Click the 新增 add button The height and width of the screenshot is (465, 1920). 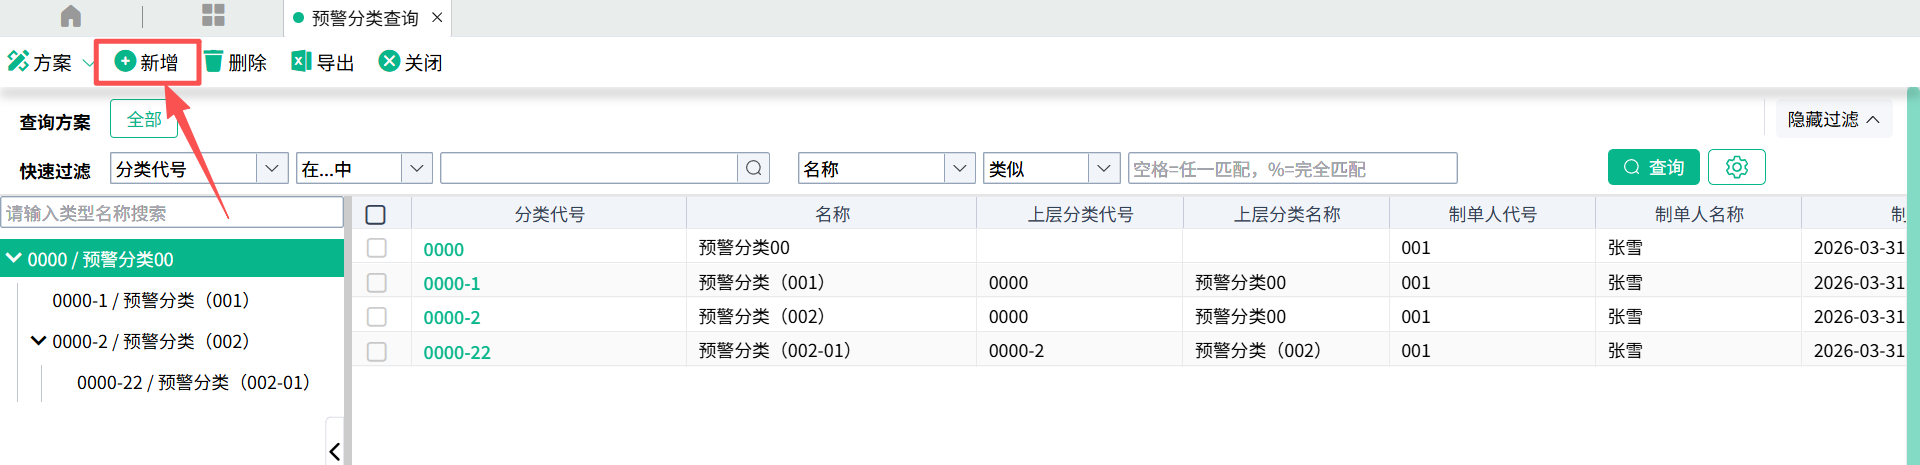tap(147, 62)
